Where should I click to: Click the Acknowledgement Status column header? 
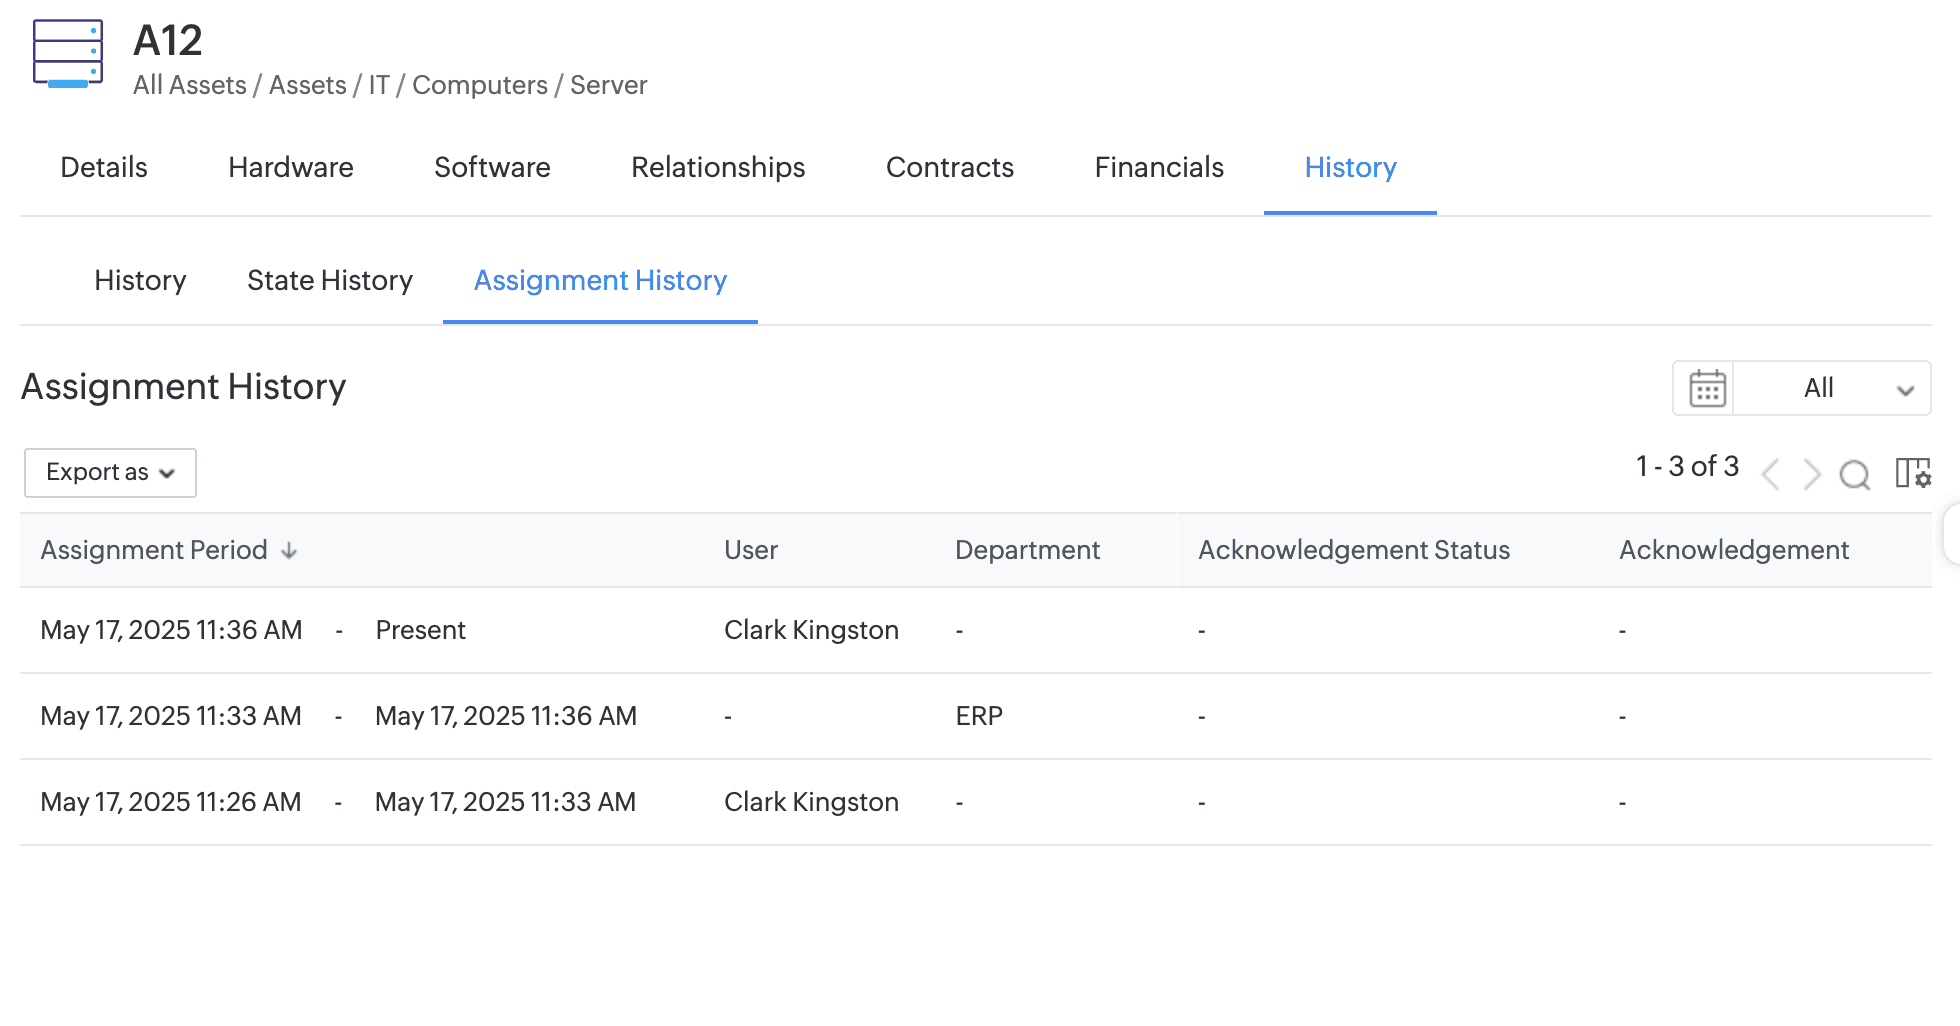point(1354,550)
